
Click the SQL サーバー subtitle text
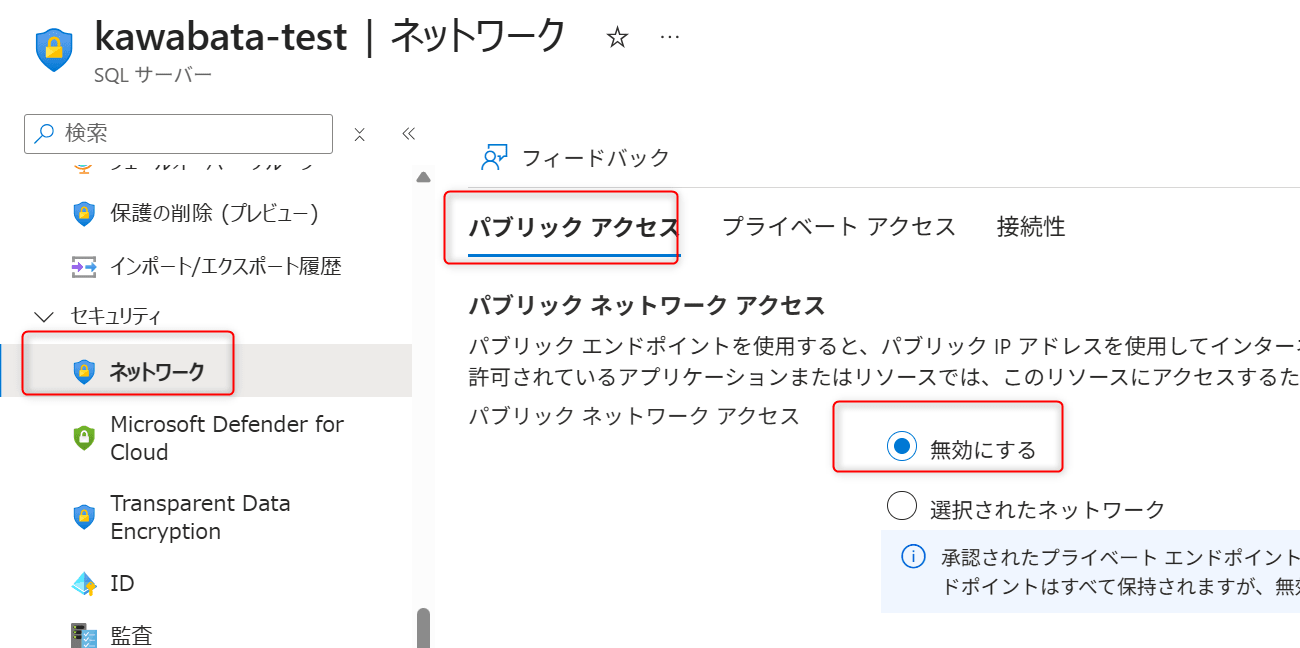tap(153, 76)
